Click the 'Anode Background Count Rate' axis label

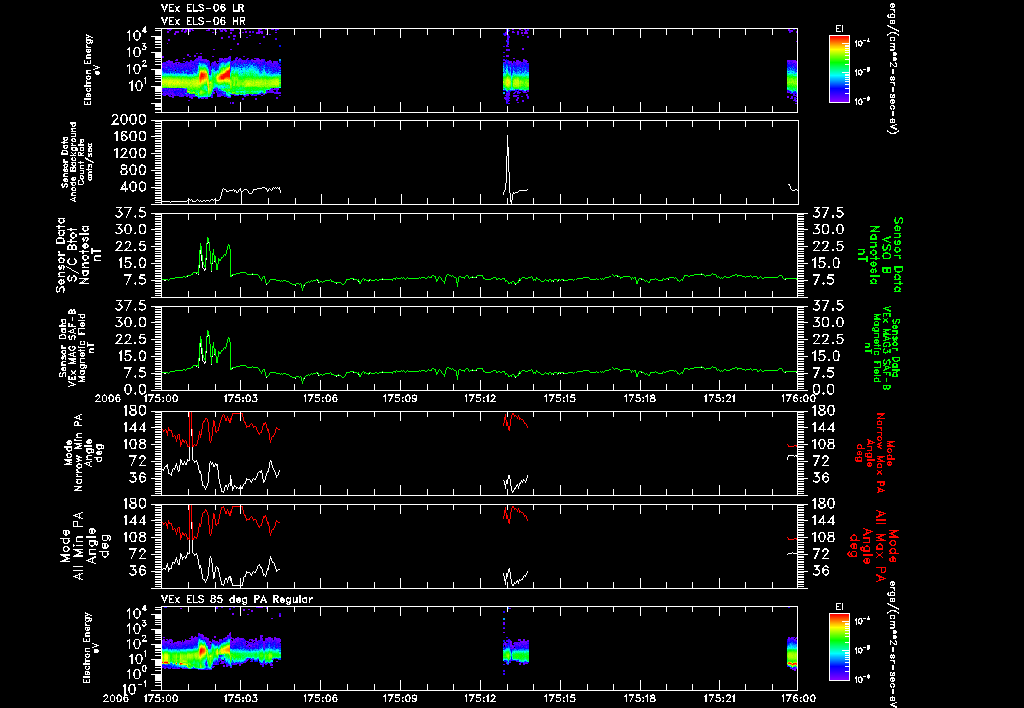[x=77, y=162]
